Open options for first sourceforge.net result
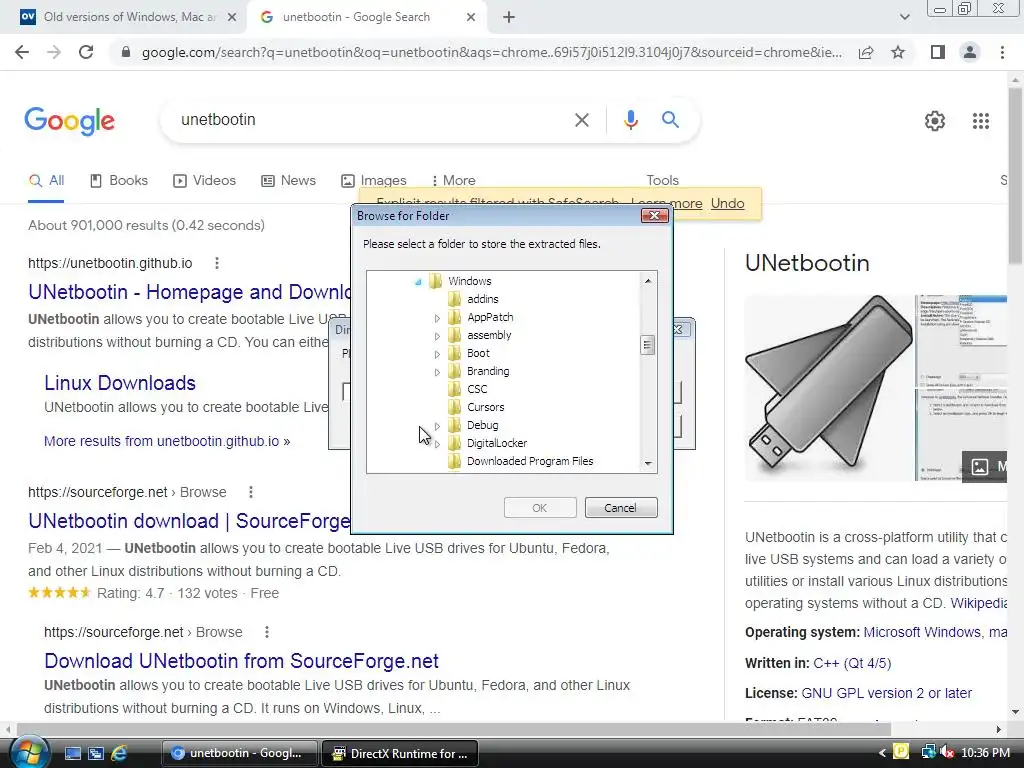 click(x=251, y=492)
